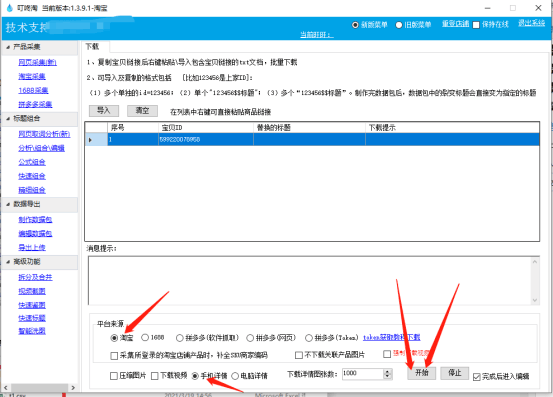This screenshot has width=553, height=397.
Task: Open 视频截图 in the sidebar
Action: pos(32,291)
